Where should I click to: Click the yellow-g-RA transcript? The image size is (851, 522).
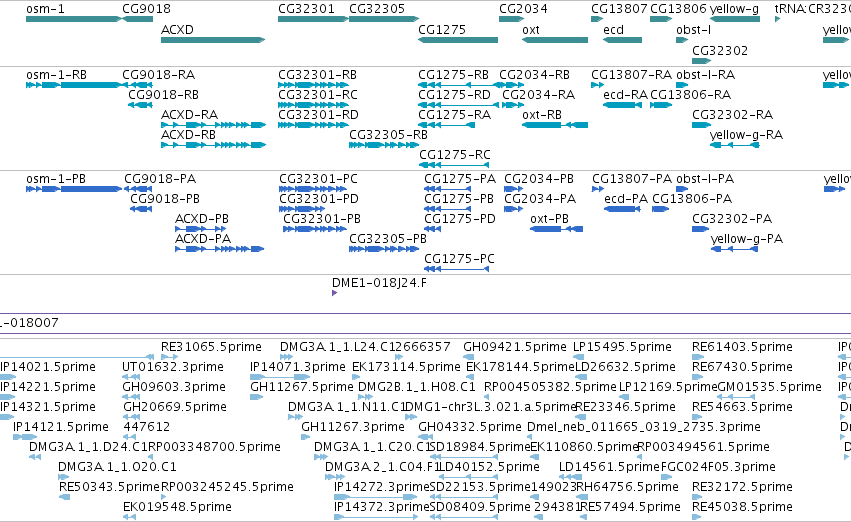click(735, 145)
